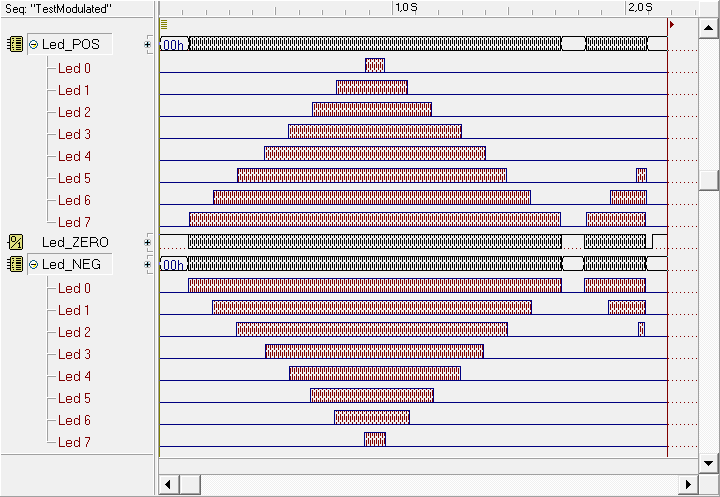
Task: Select Led 5 under Led_NEG
Action: pos(74,398)
